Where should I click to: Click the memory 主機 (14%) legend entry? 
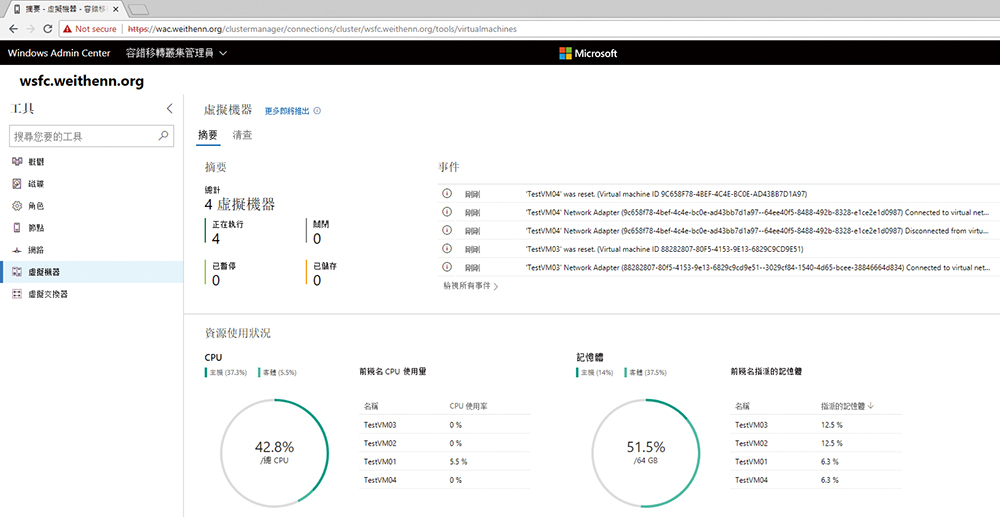[595, 372]
